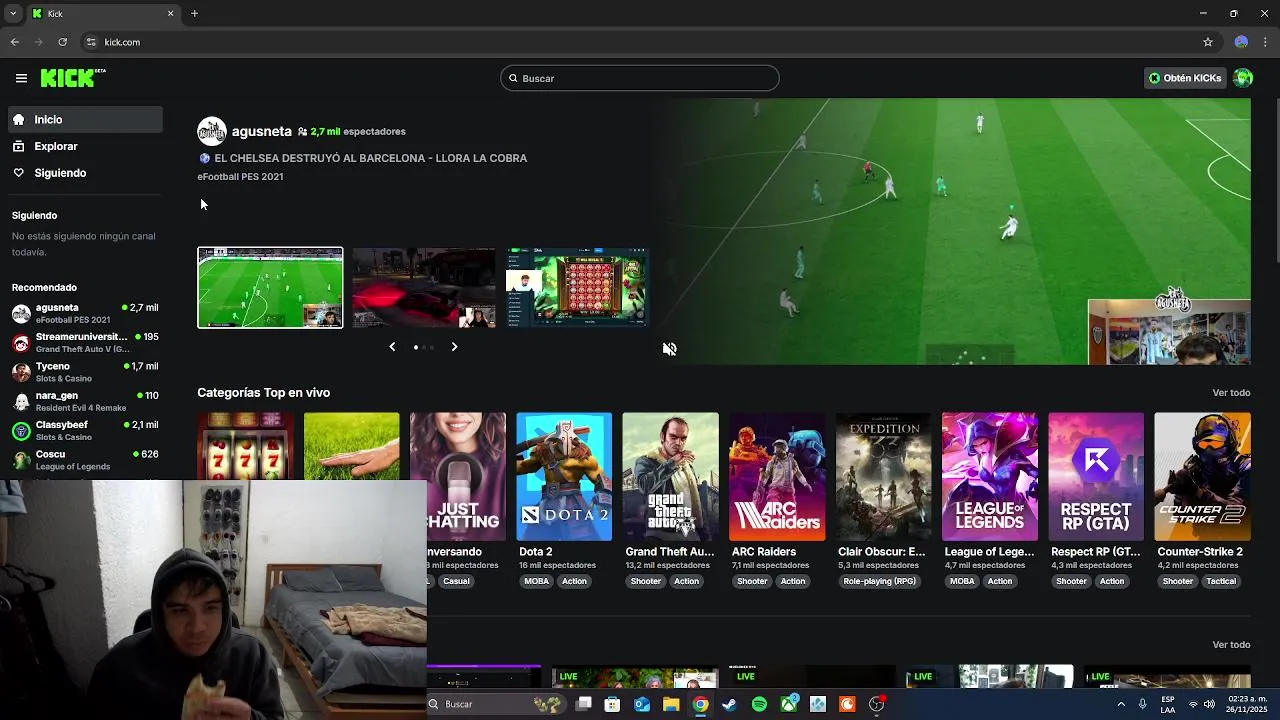
Task: Click the Role-playing (RPG) tag
Action: (x=880, y=581)
